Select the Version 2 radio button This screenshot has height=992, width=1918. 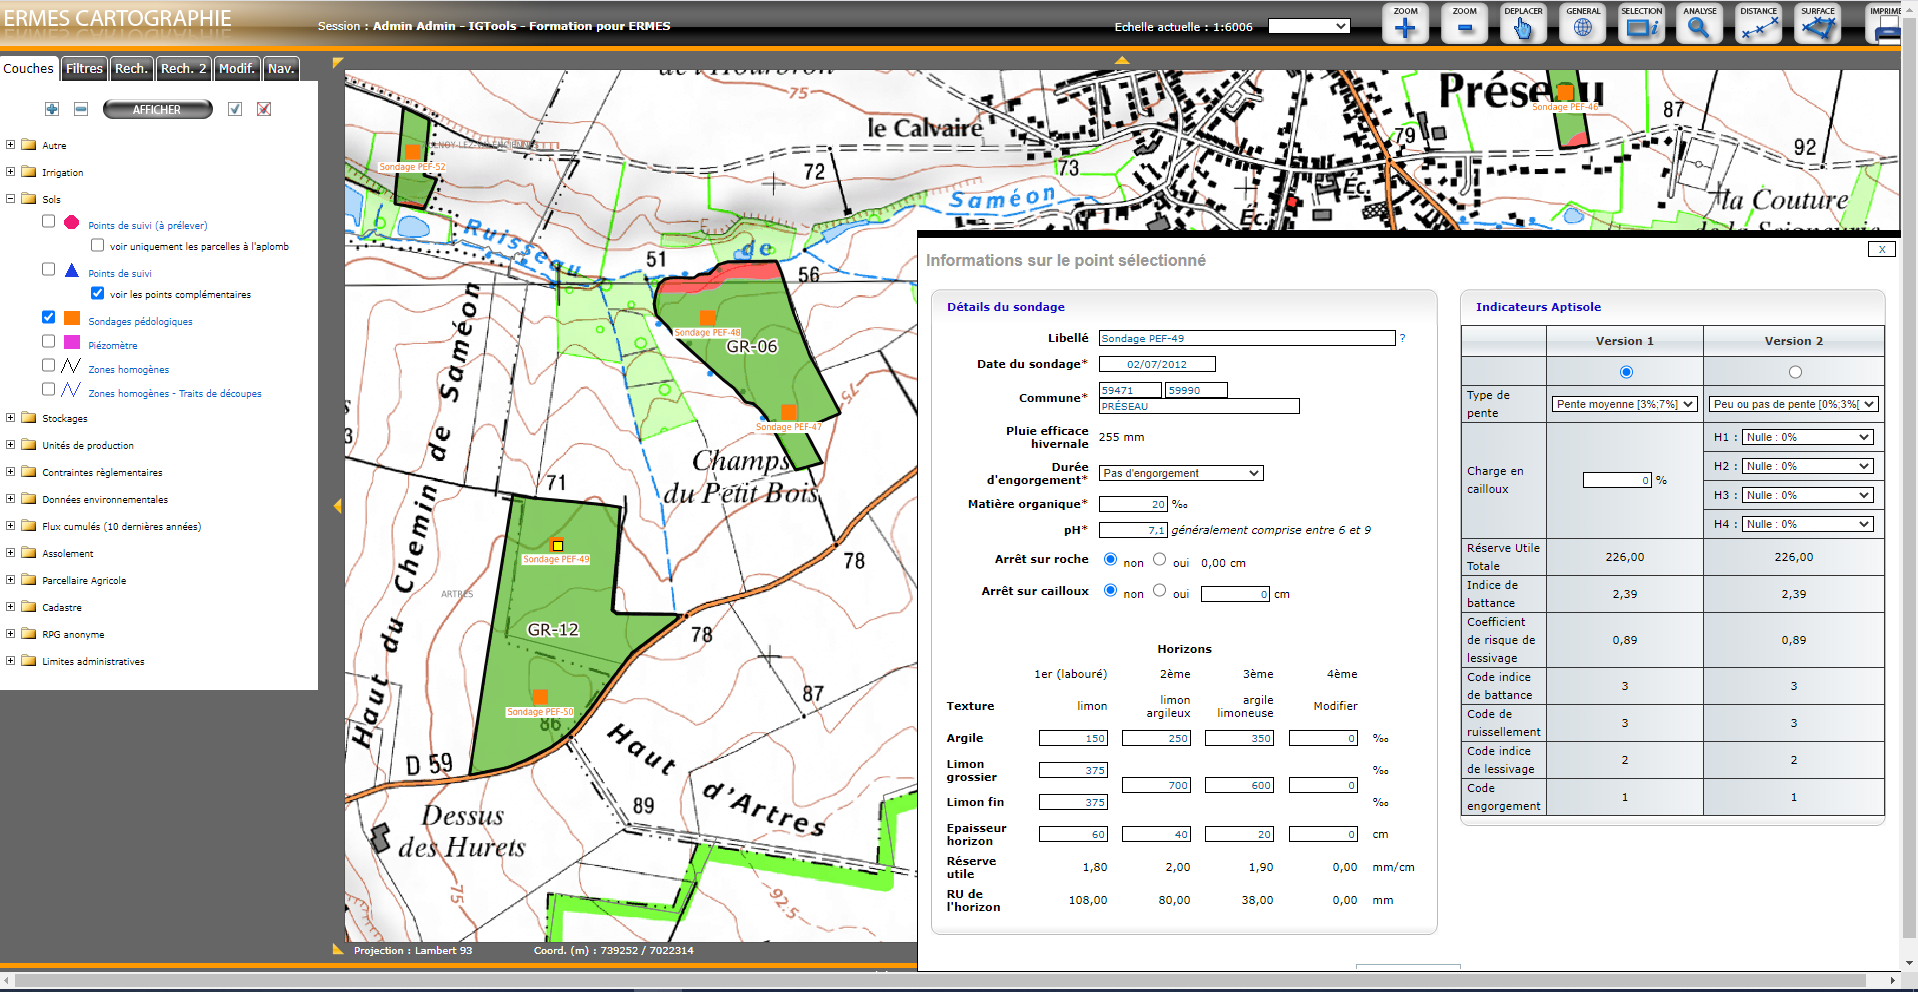pyautogui.click(x=1794, y=372)
